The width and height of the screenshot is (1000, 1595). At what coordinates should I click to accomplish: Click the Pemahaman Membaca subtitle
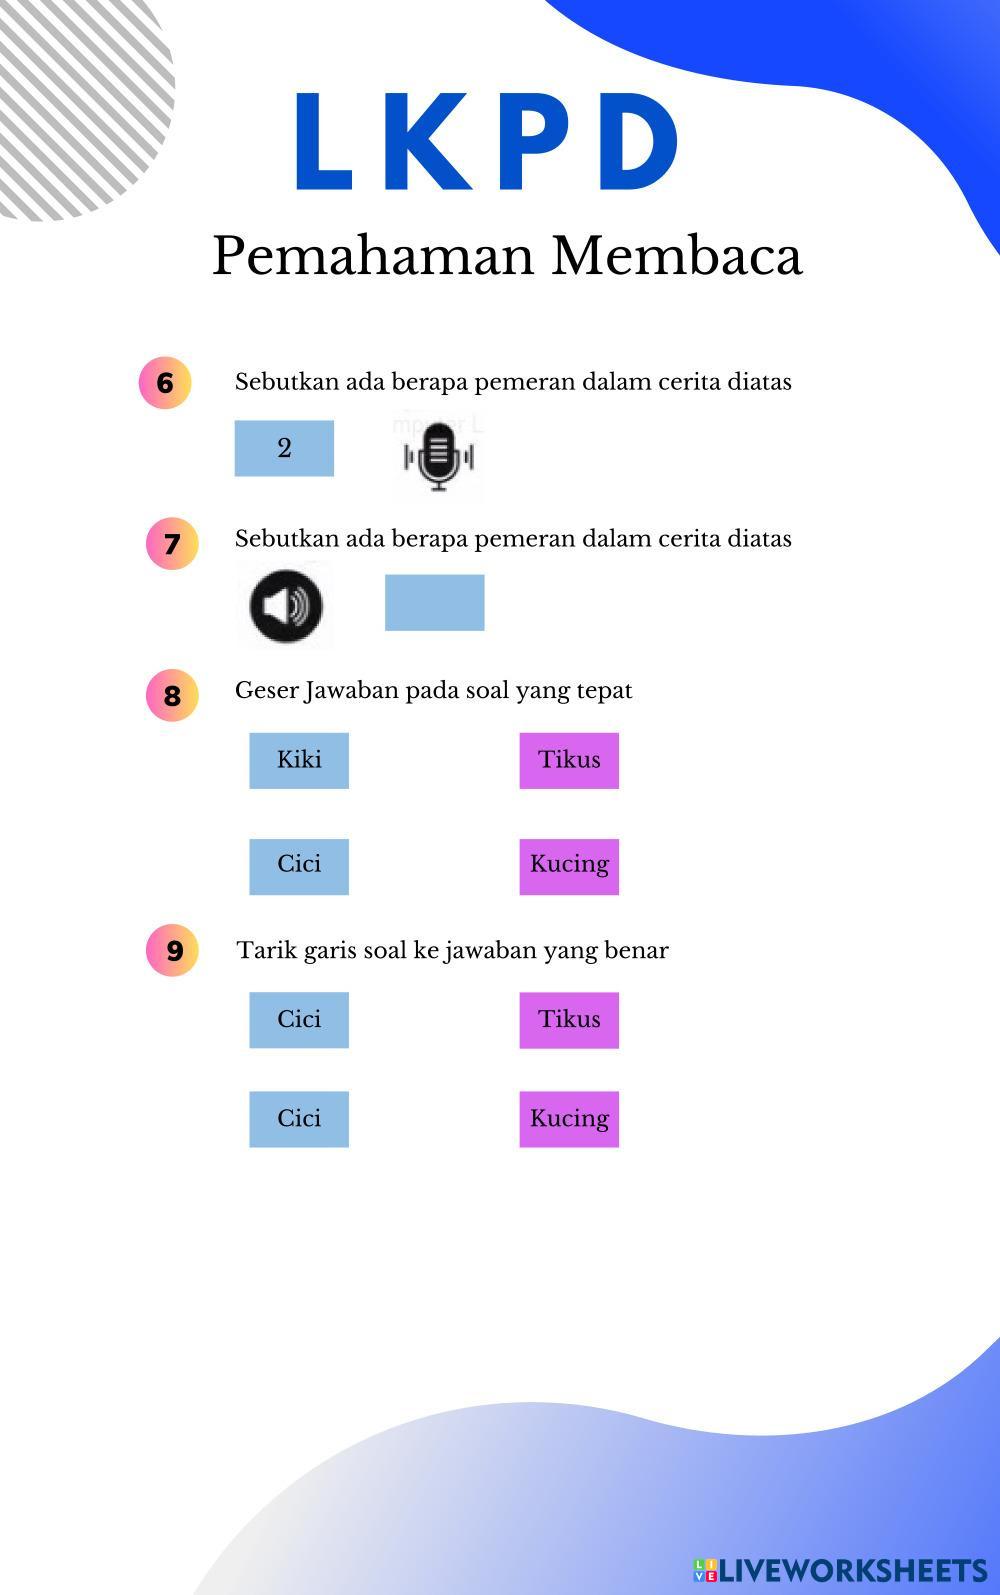(x=507, y=255)
